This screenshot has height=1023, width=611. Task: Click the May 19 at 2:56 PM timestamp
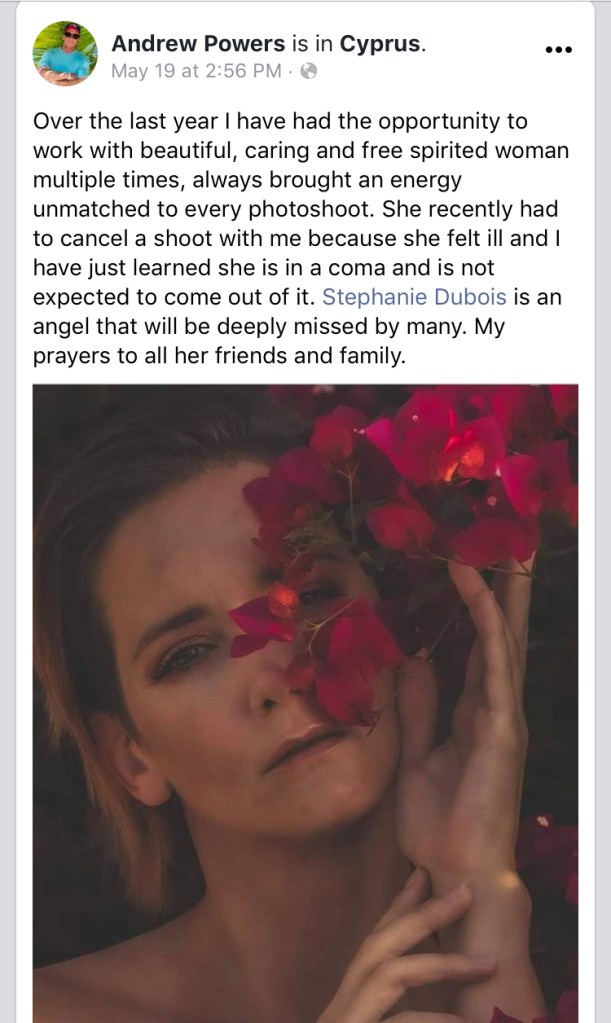195,71
